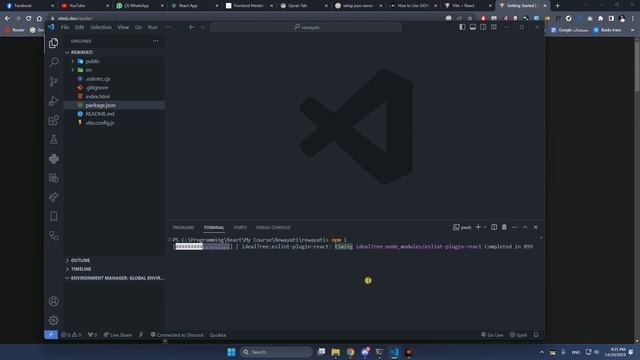
Task: Click the pwsh terminal shell label
Action: coord(462,227)
